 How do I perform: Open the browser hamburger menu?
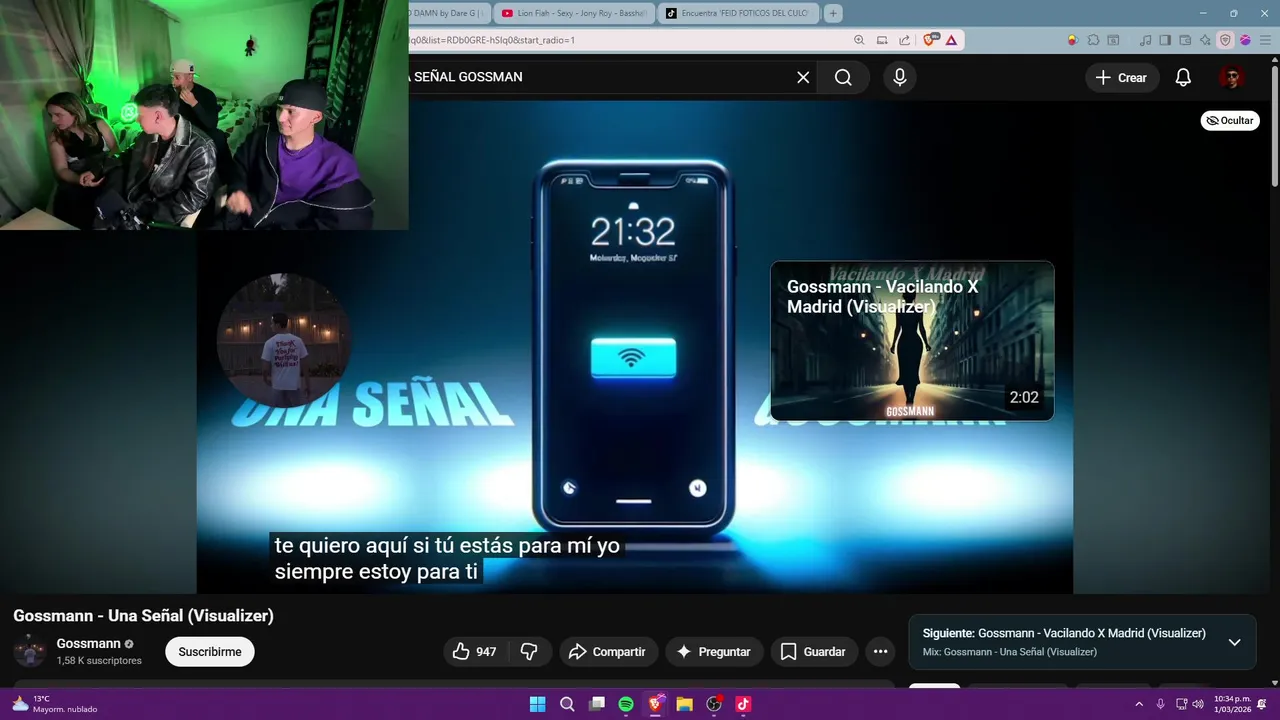[1264, 40]
